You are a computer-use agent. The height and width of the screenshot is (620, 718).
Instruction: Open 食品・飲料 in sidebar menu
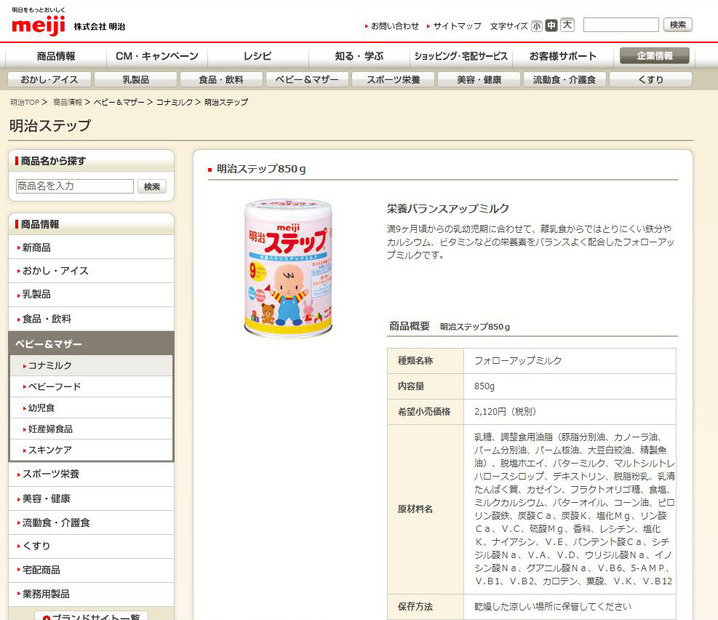pyautogui.click(x=91, y=319)
